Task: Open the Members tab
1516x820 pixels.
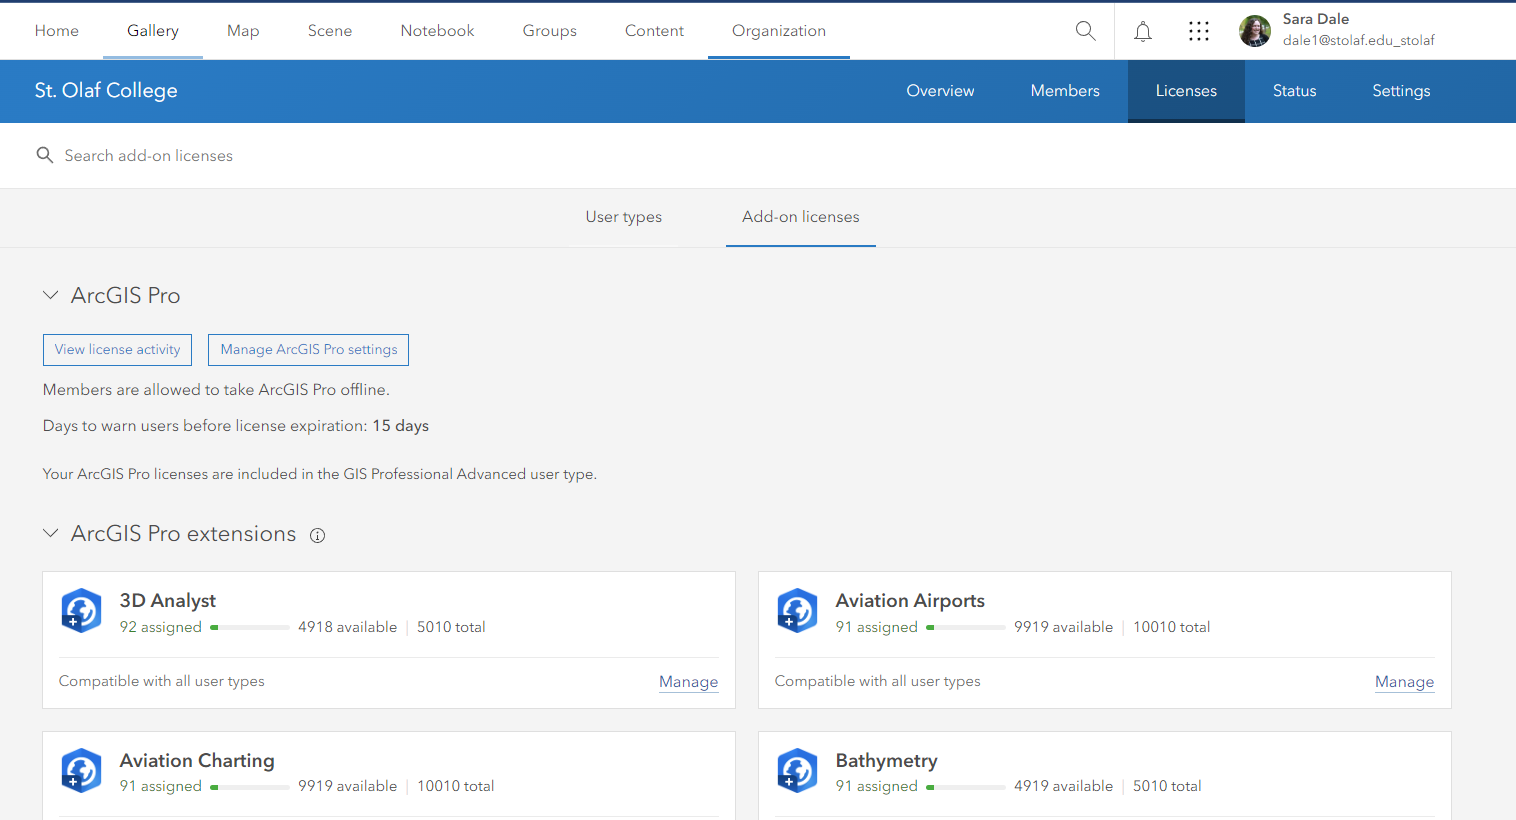Action: tap(1064, 90)
